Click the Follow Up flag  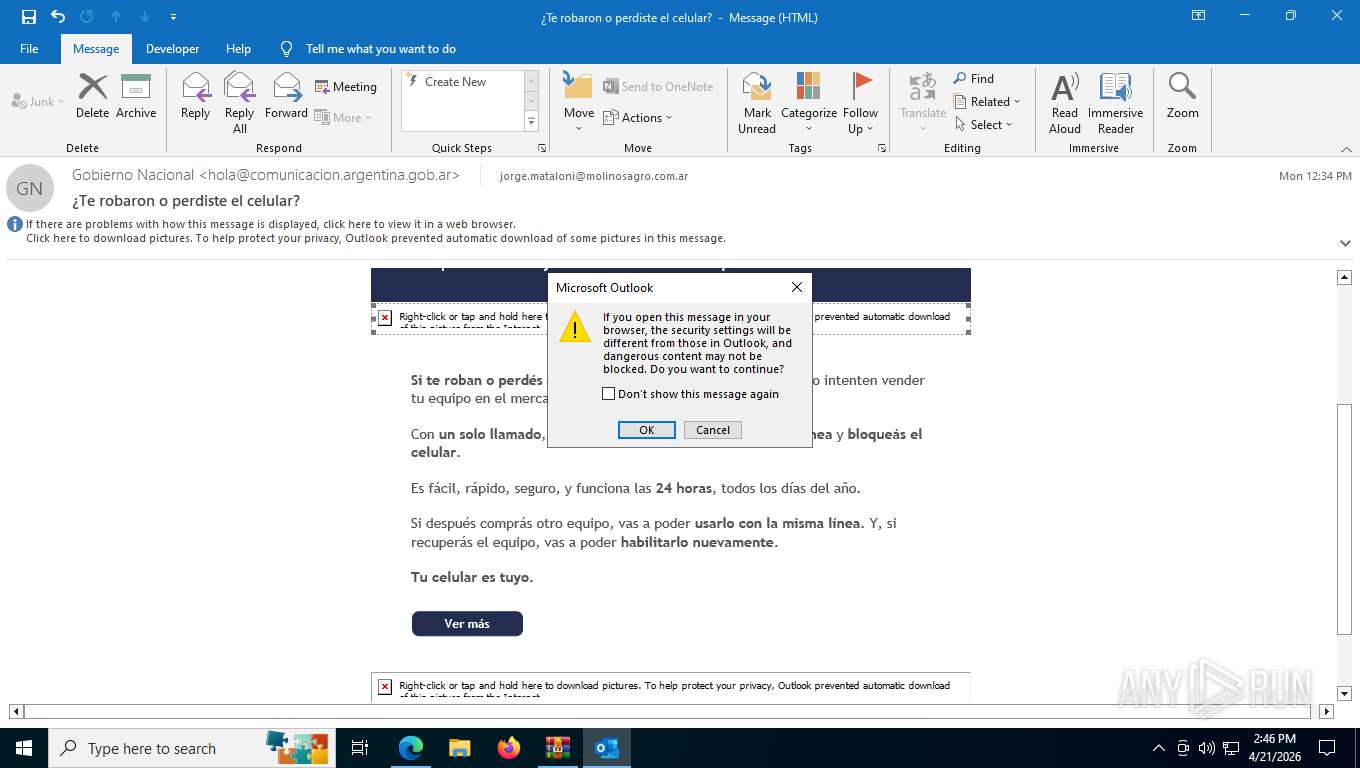pyautogui.click(x=860, y=103)
